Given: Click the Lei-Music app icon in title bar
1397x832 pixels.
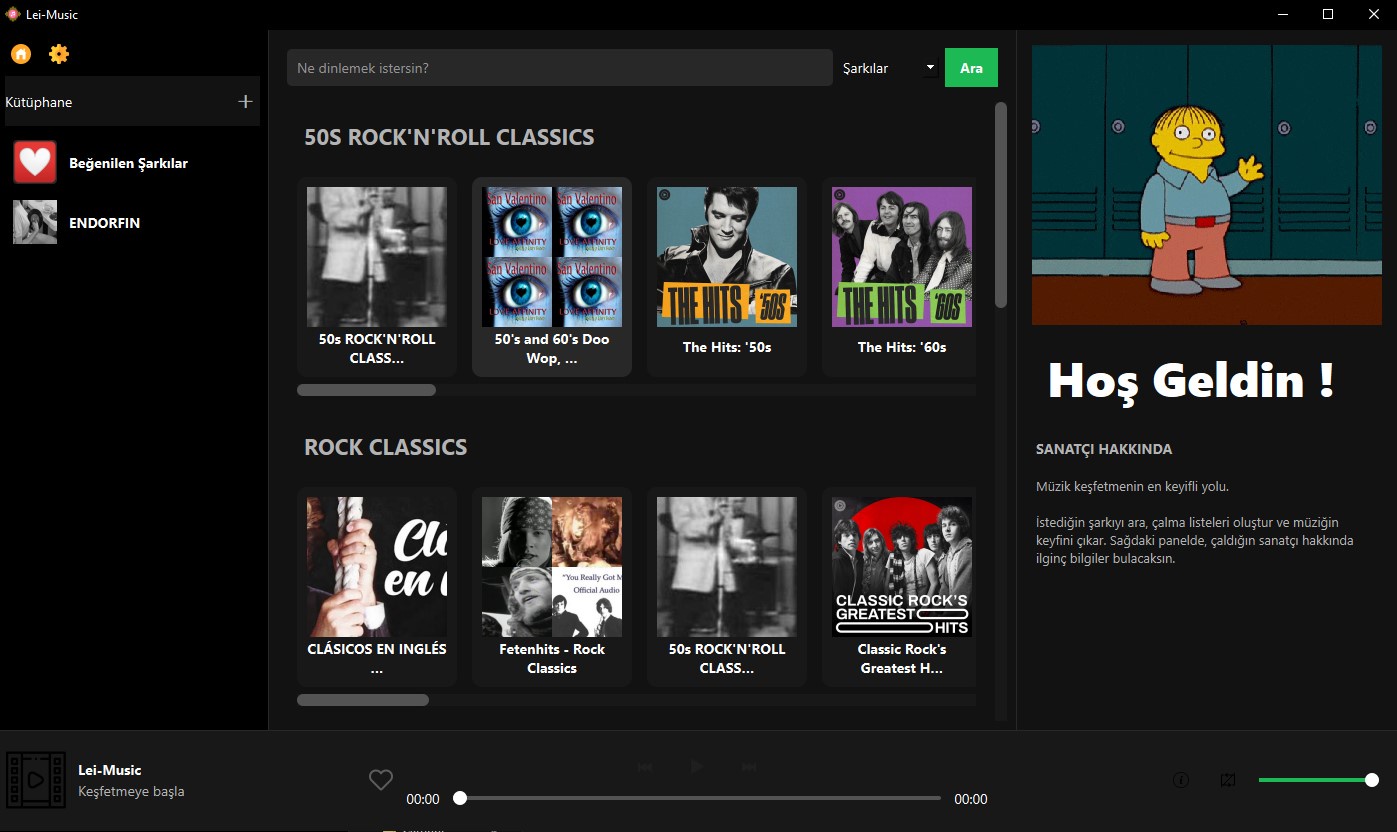Looking at the screenshot, I should [x=13, y=14].
